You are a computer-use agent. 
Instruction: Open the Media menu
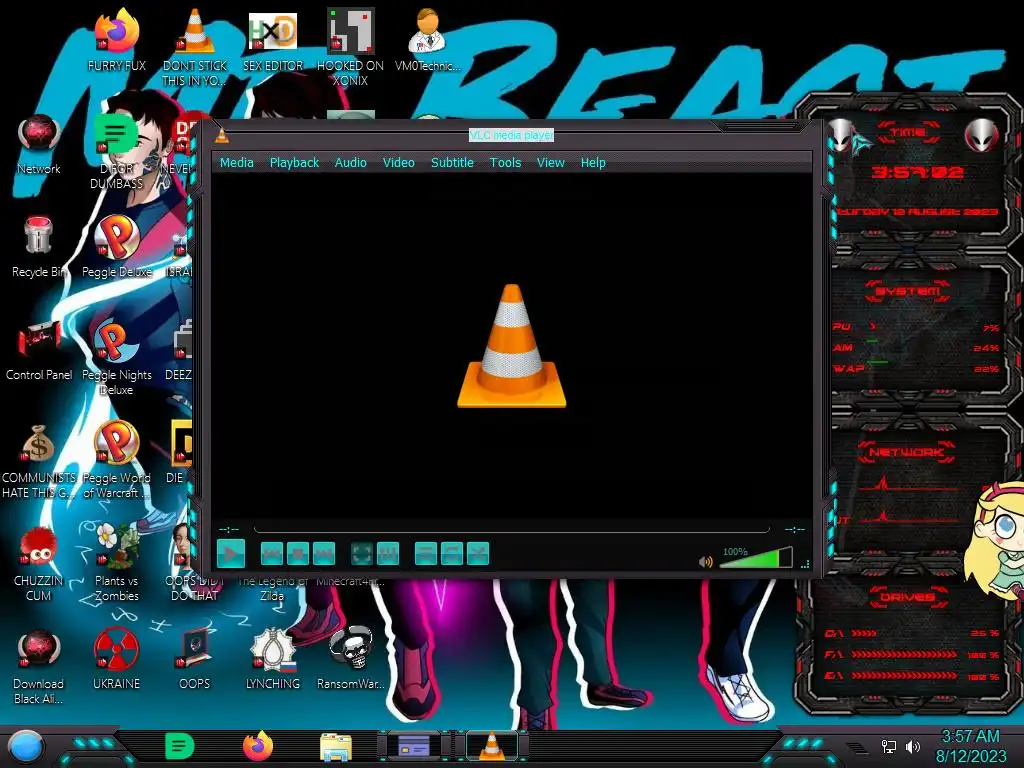(x=236, y=163)
